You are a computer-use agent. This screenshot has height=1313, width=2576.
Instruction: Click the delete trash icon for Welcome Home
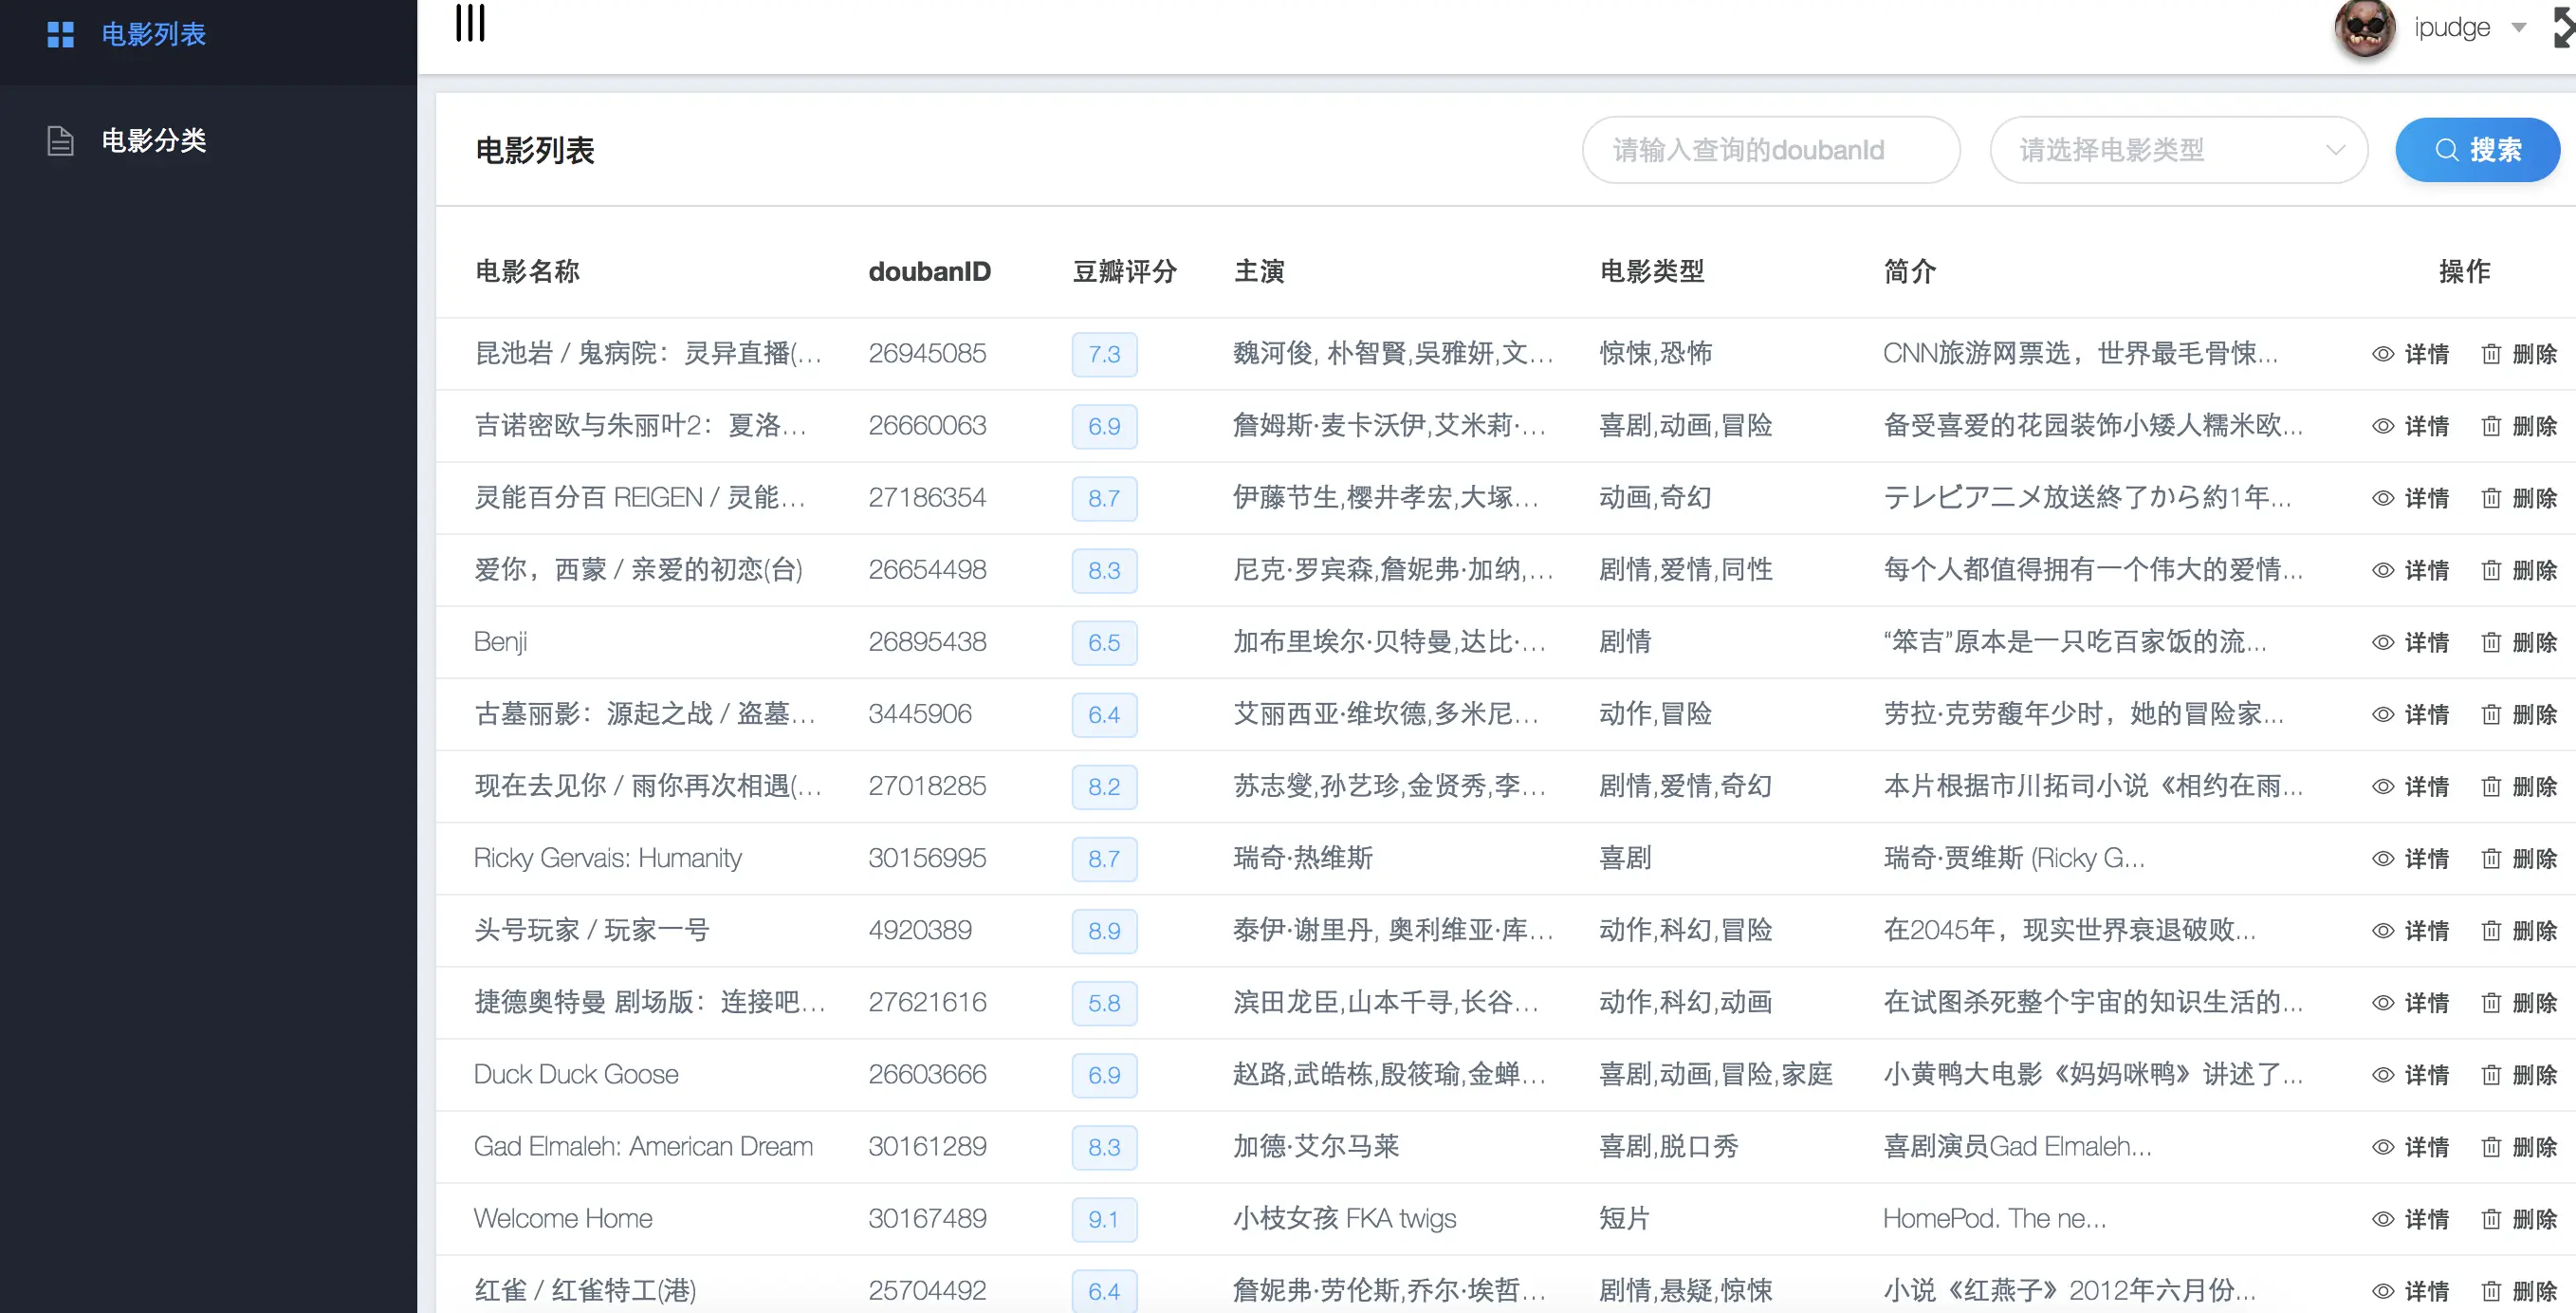click(2491, 1219)
